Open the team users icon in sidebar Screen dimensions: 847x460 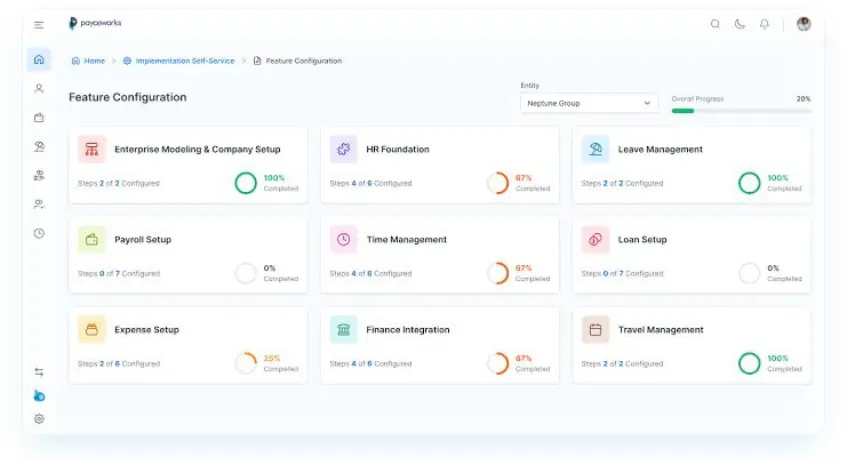point(39,204)
